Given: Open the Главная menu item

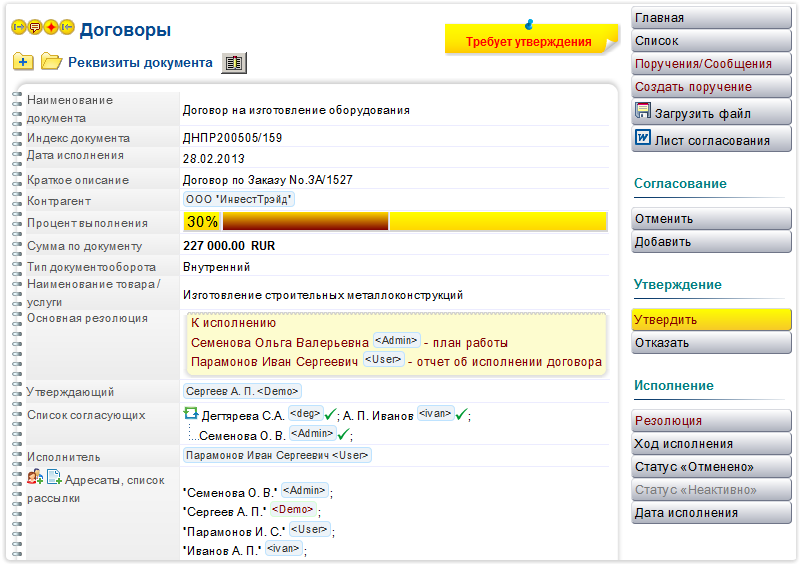Looking at the screenshot, I should coord(711,18).
